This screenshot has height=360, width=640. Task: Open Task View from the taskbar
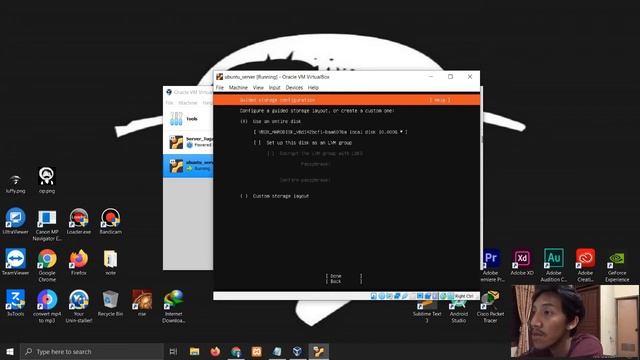click(x=173, y=351)
